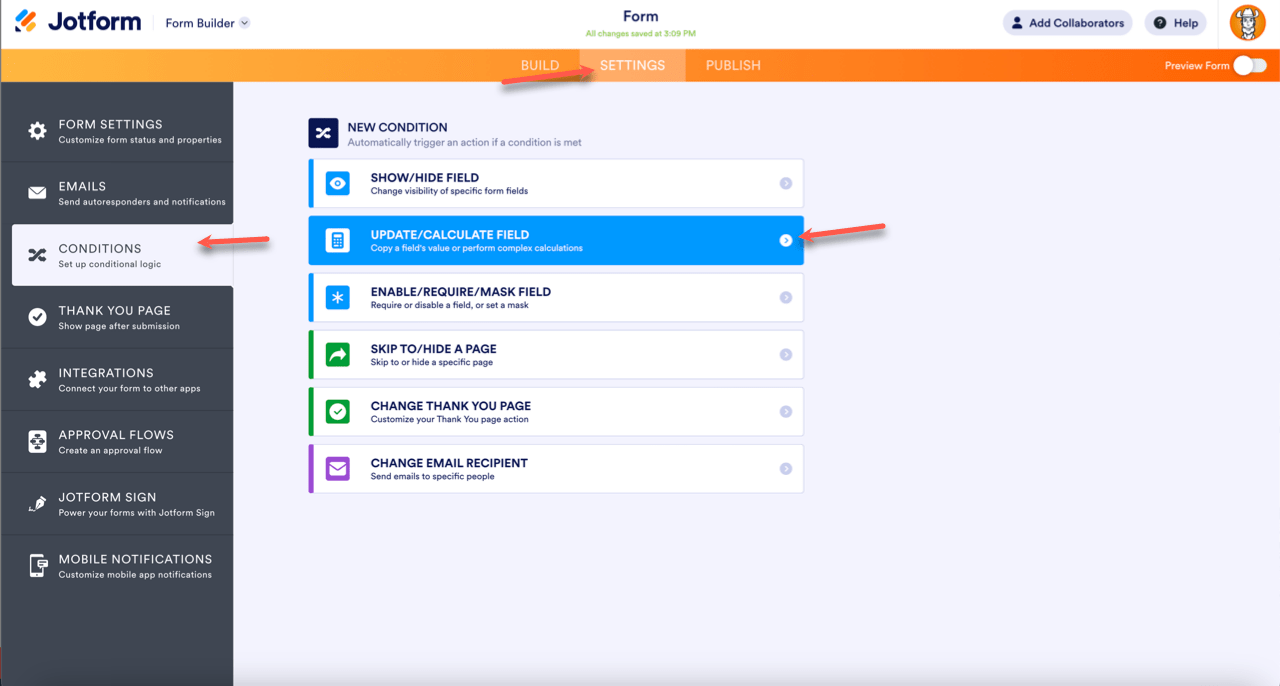
Task: Expand the Update/Calculate Field arrow
Action: click(786, 240)
